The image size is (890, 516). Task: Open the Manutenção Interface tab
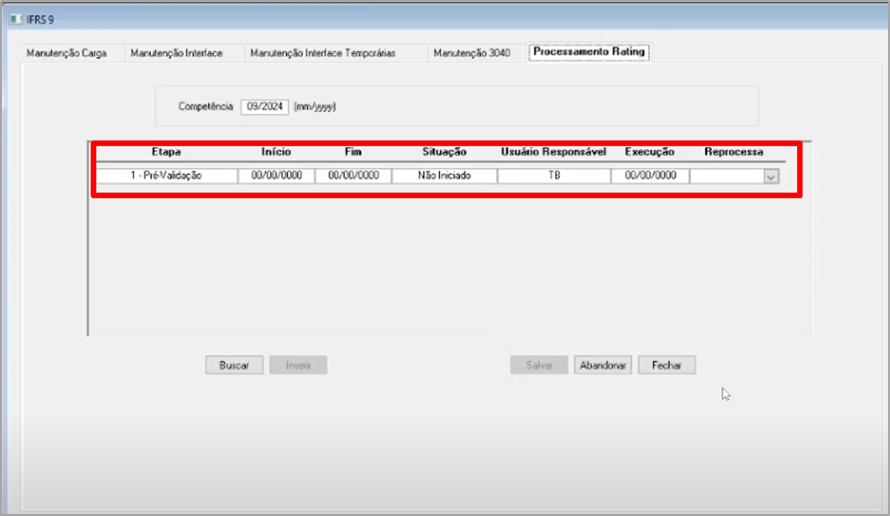(x=177, y=53)
